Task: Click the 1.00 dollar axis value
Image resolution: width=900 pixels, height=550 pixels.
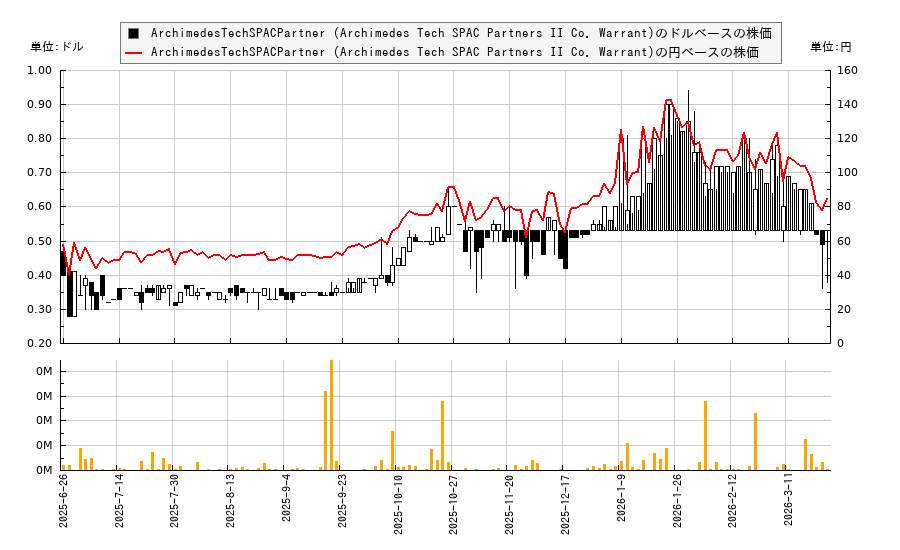Action: tap(40, 70)
